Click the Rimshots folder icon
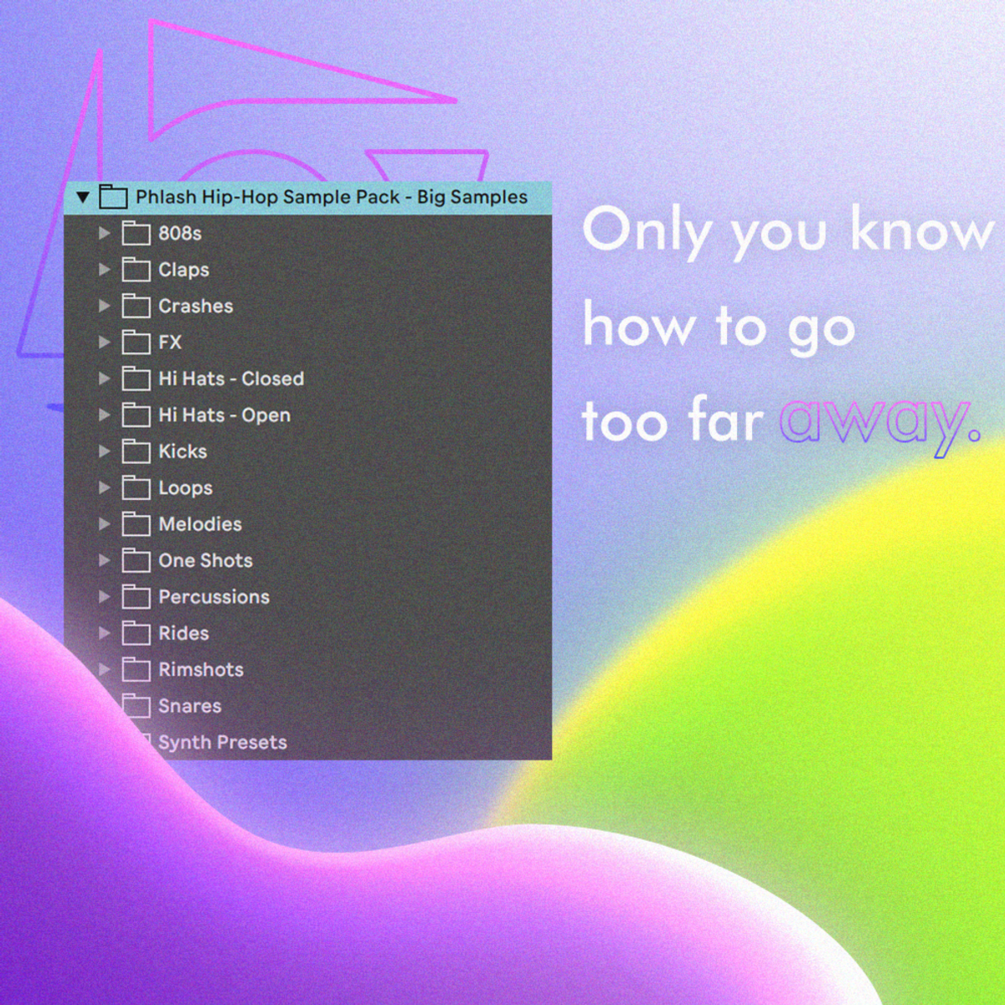Screen dimensions: 1005x1005 136,670
